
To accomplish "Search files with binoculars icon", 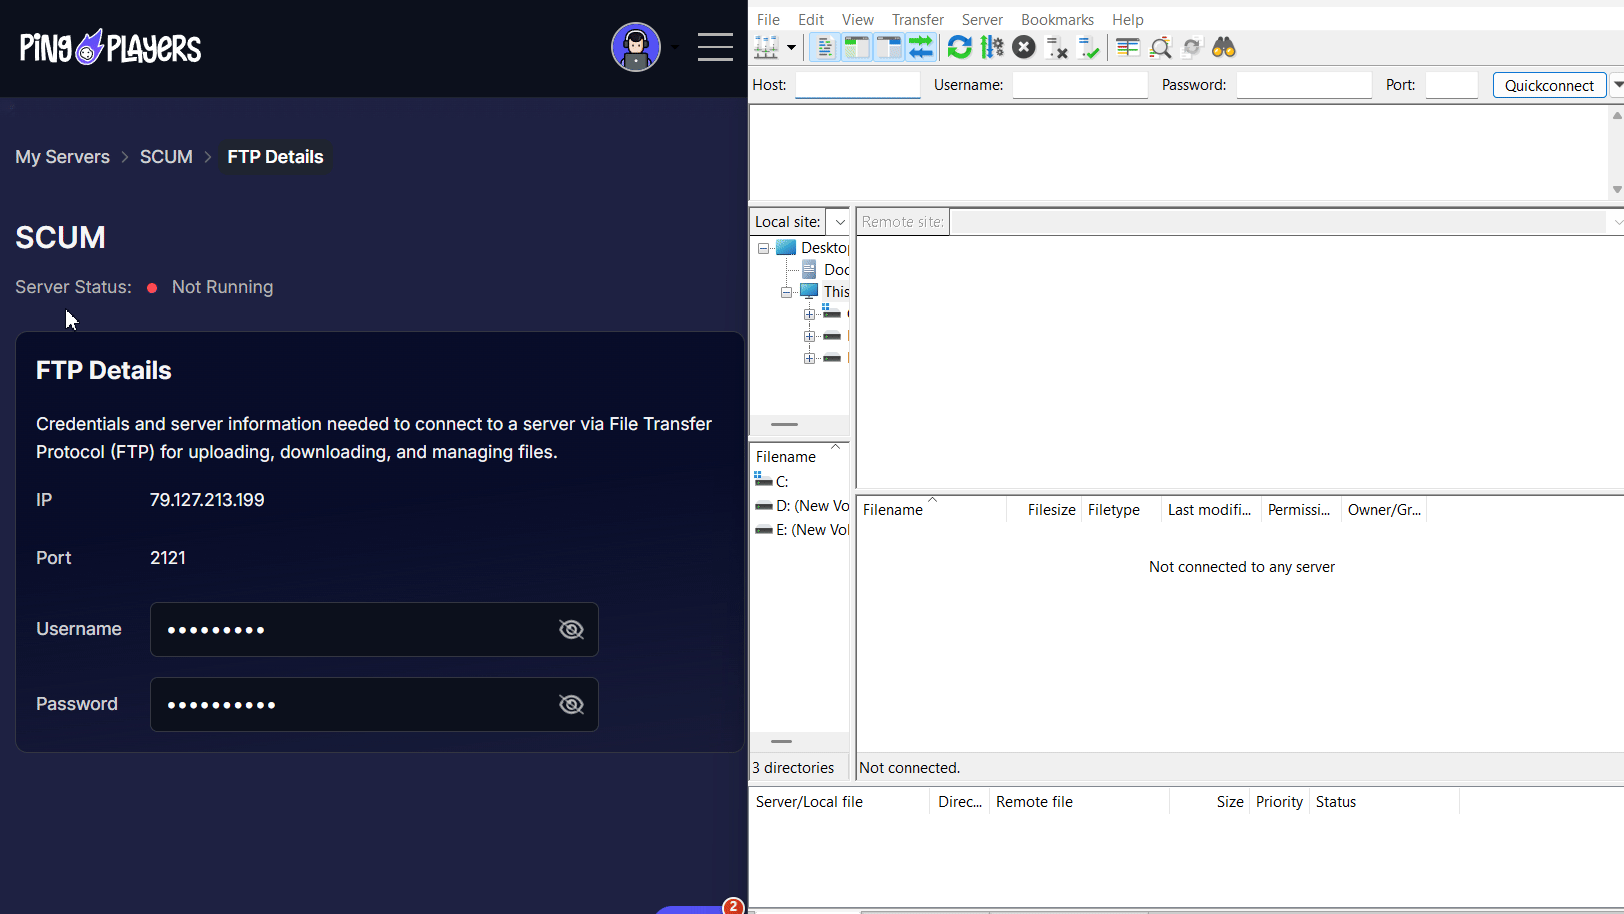I will (x=1224, y=47).
